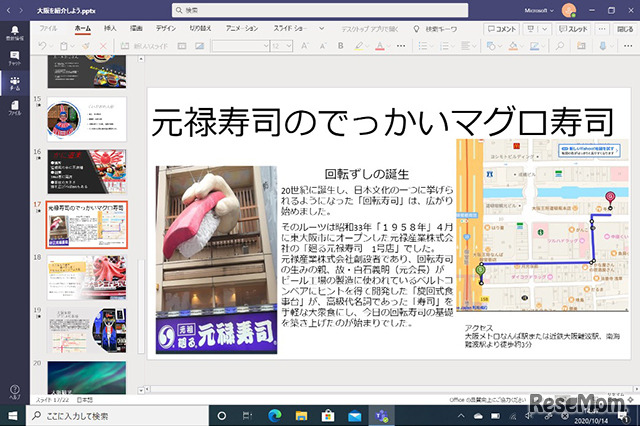This screenshot has width=640, height=426.
Task: Click the text alignment icon
Action: pos(466,46)
